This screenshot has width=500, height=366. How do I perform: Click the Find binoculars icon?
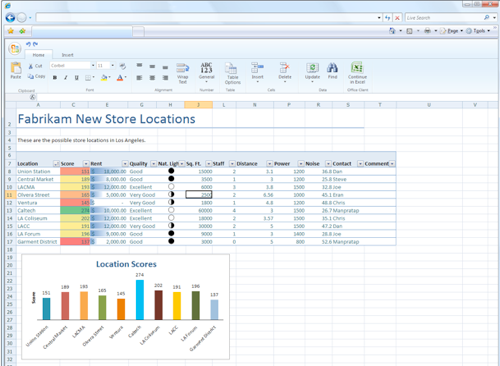click(332, 68)
